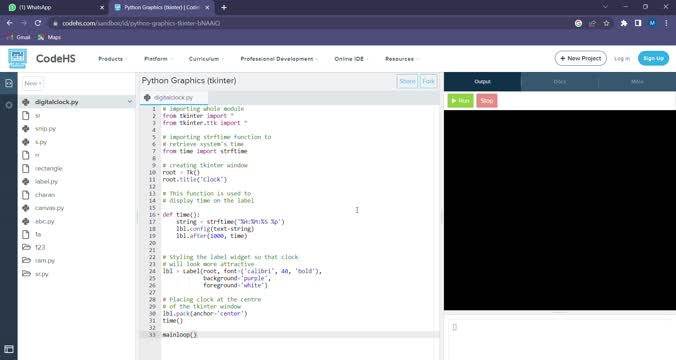Open the Online IDE menu

click(351, 59)
